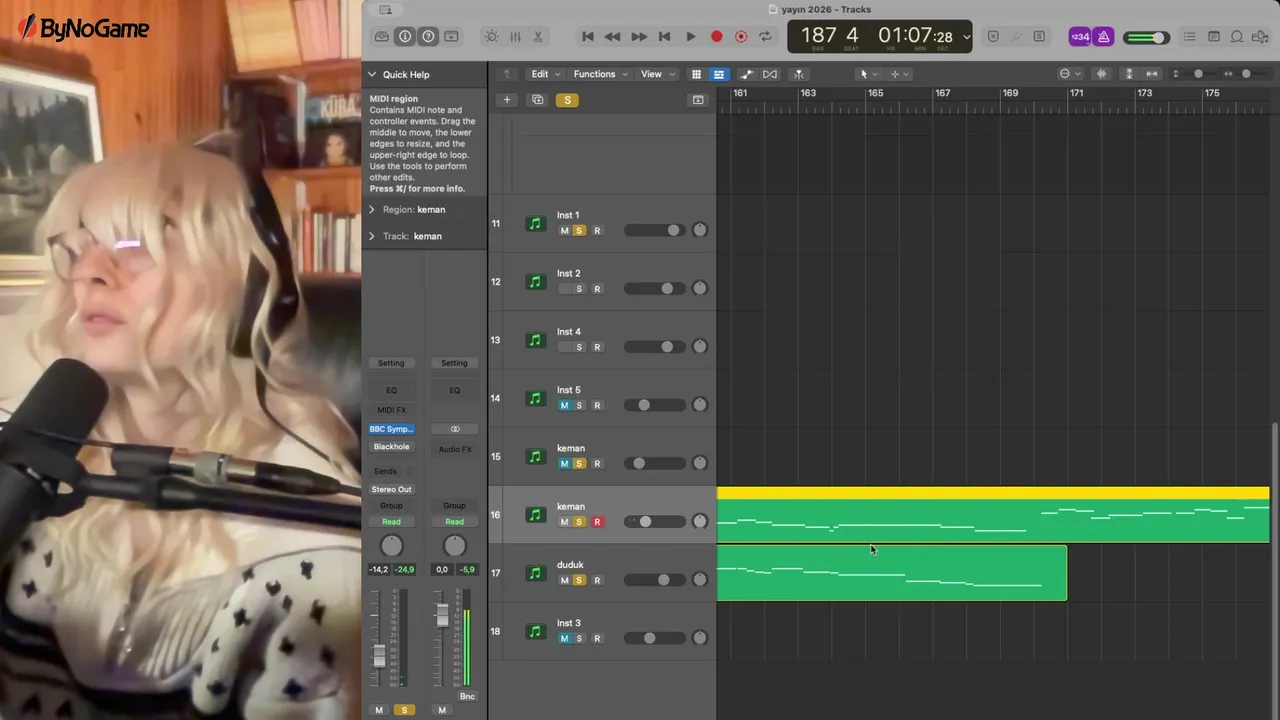Viewport: 1280px width, 720px height.
Task: Click the Duplicate Track button
Action: point(538,100)
